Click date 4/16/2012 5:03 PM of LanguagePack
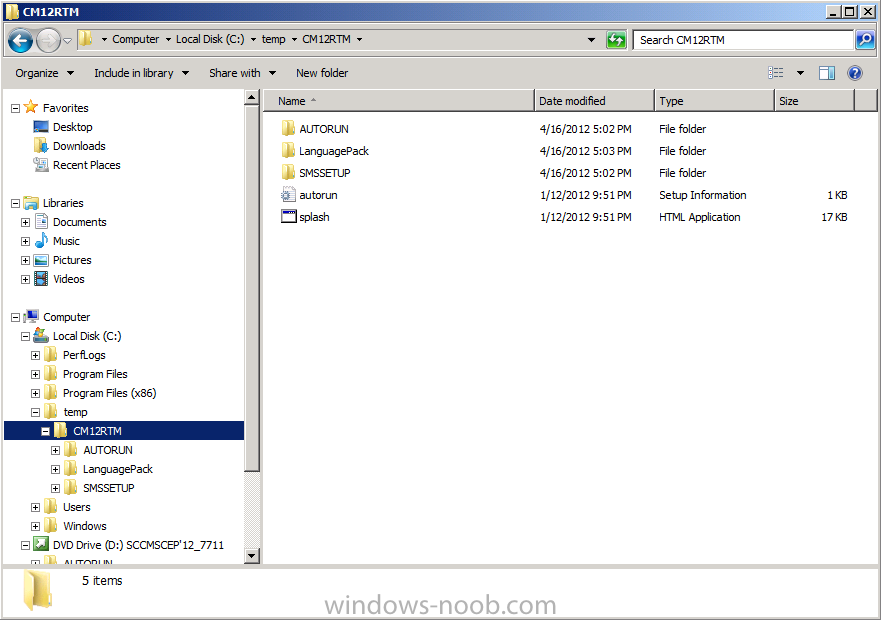881x620 pixels. click(x=585, y=151)
